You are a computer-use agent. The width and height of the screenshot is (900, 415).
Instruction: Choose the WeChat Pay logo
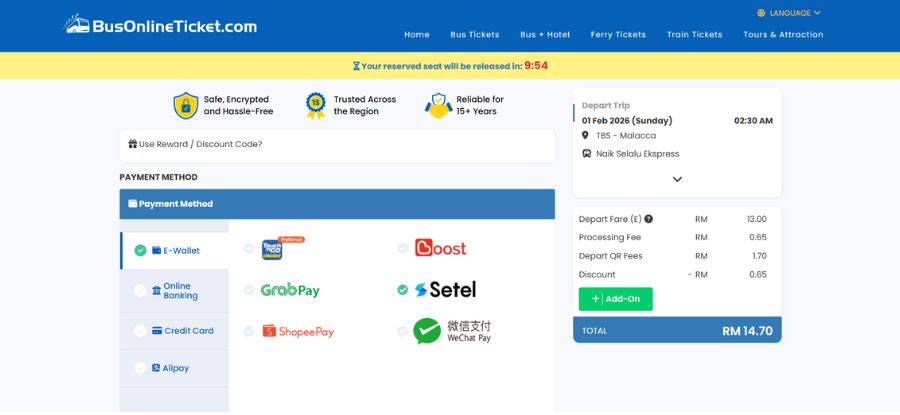tap(452, 331)
